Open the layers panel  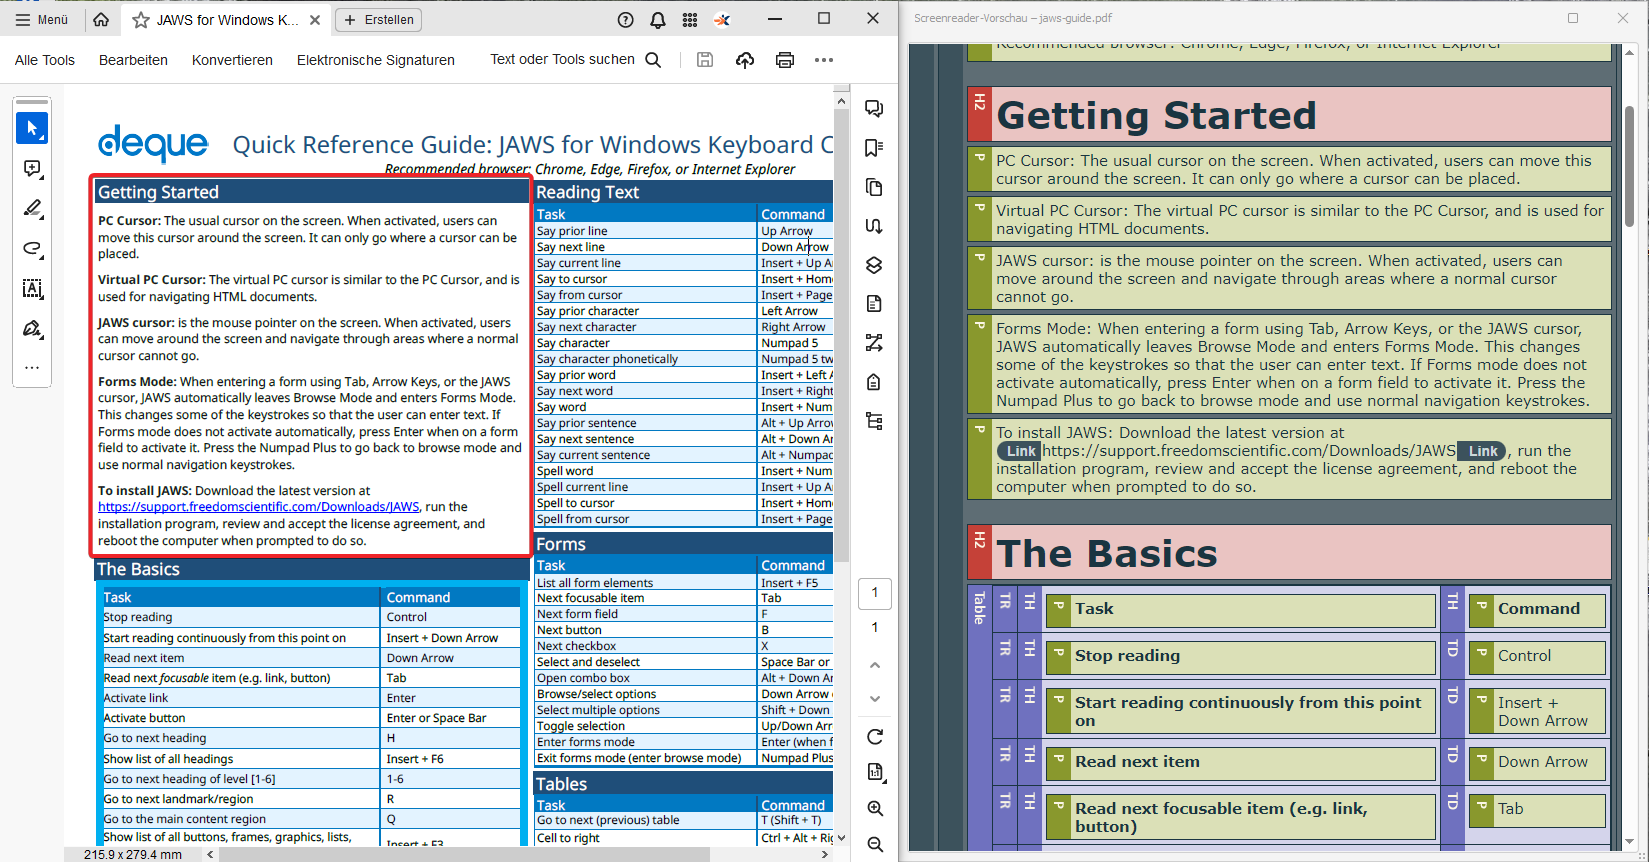(874, 265)
